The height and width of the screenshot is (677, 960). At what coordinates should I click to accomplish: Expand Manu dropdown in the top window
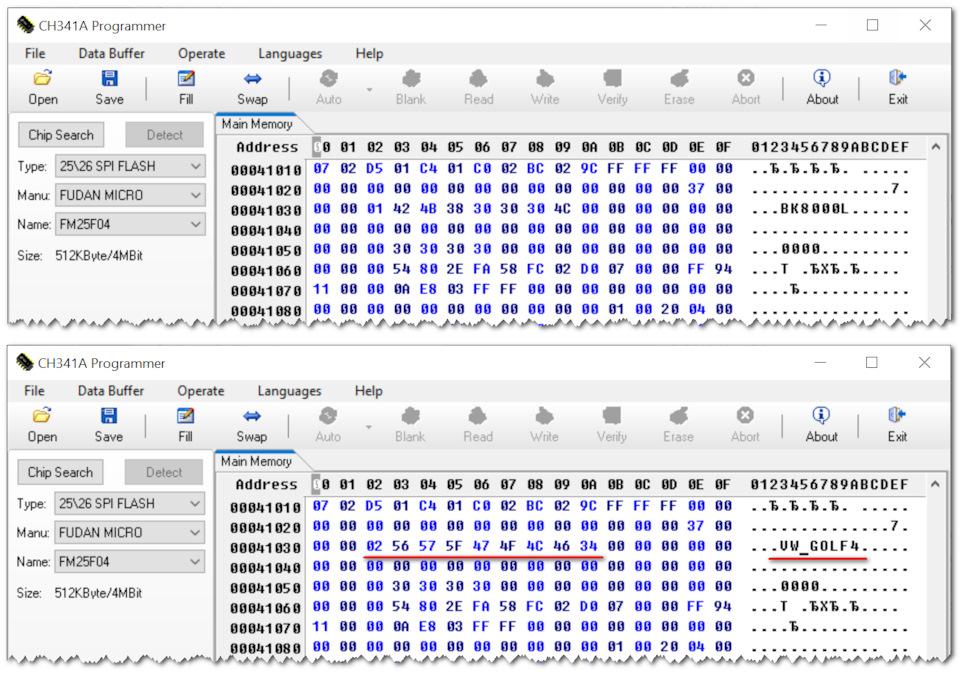(x=195, y=195)
